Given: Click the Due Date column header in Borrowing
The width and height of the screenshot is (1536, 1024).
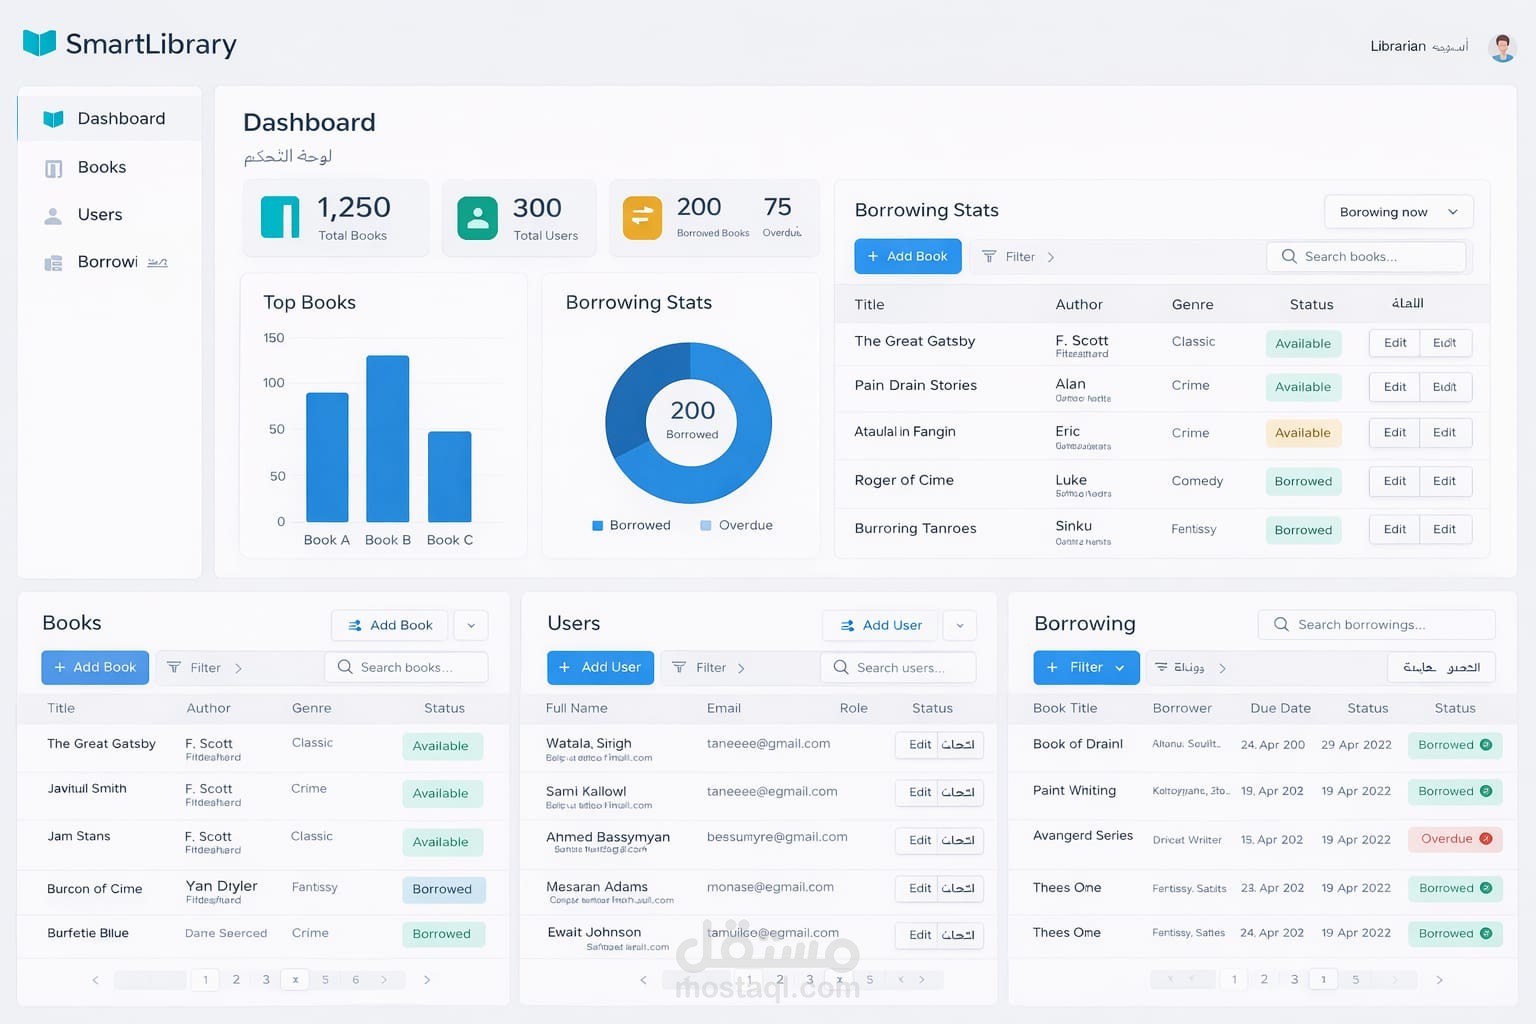Looking at the screenshot, I should (1280, 708).
